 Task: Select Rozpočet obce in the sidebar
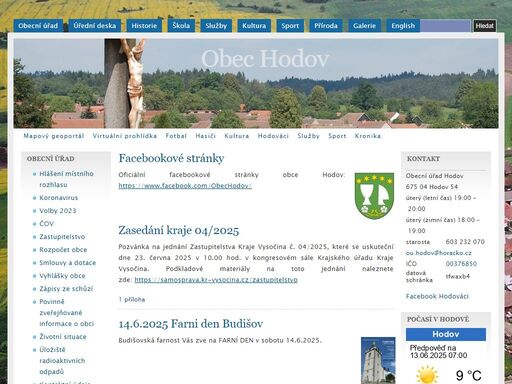[63, 250]
